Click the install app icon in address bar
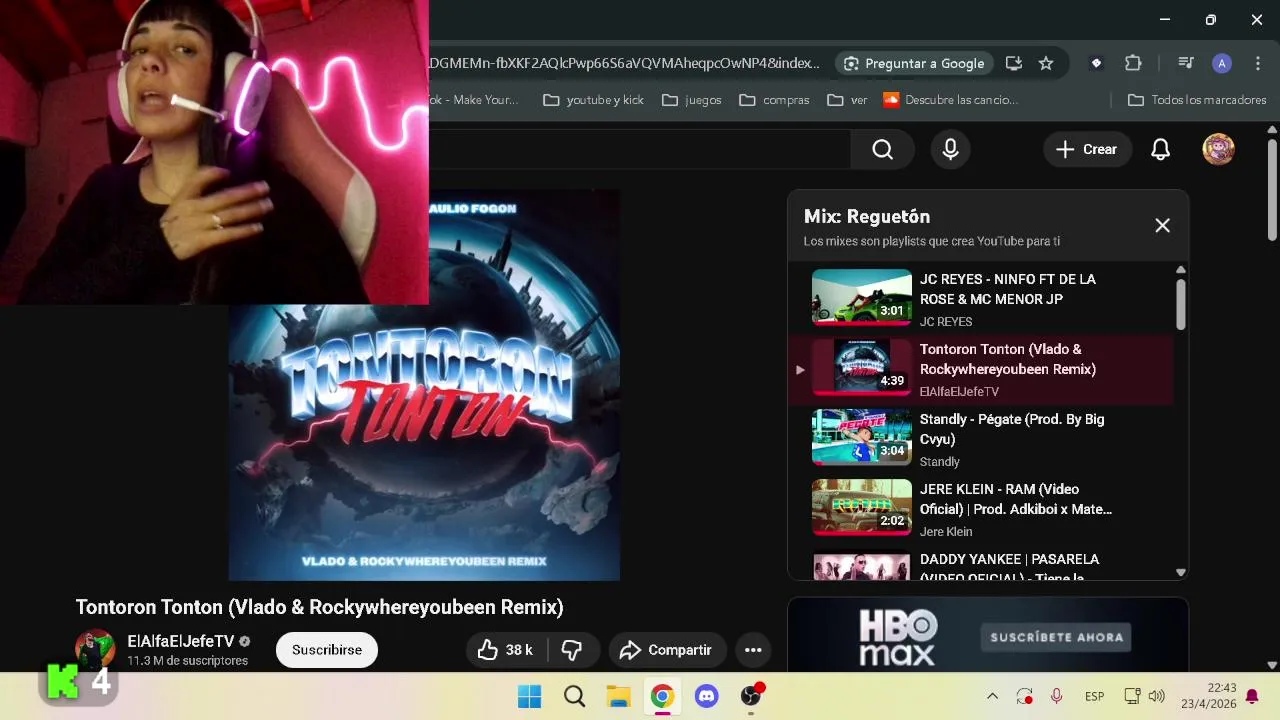The width and height of the screenshot is (1280, 720). (1013, 63)
